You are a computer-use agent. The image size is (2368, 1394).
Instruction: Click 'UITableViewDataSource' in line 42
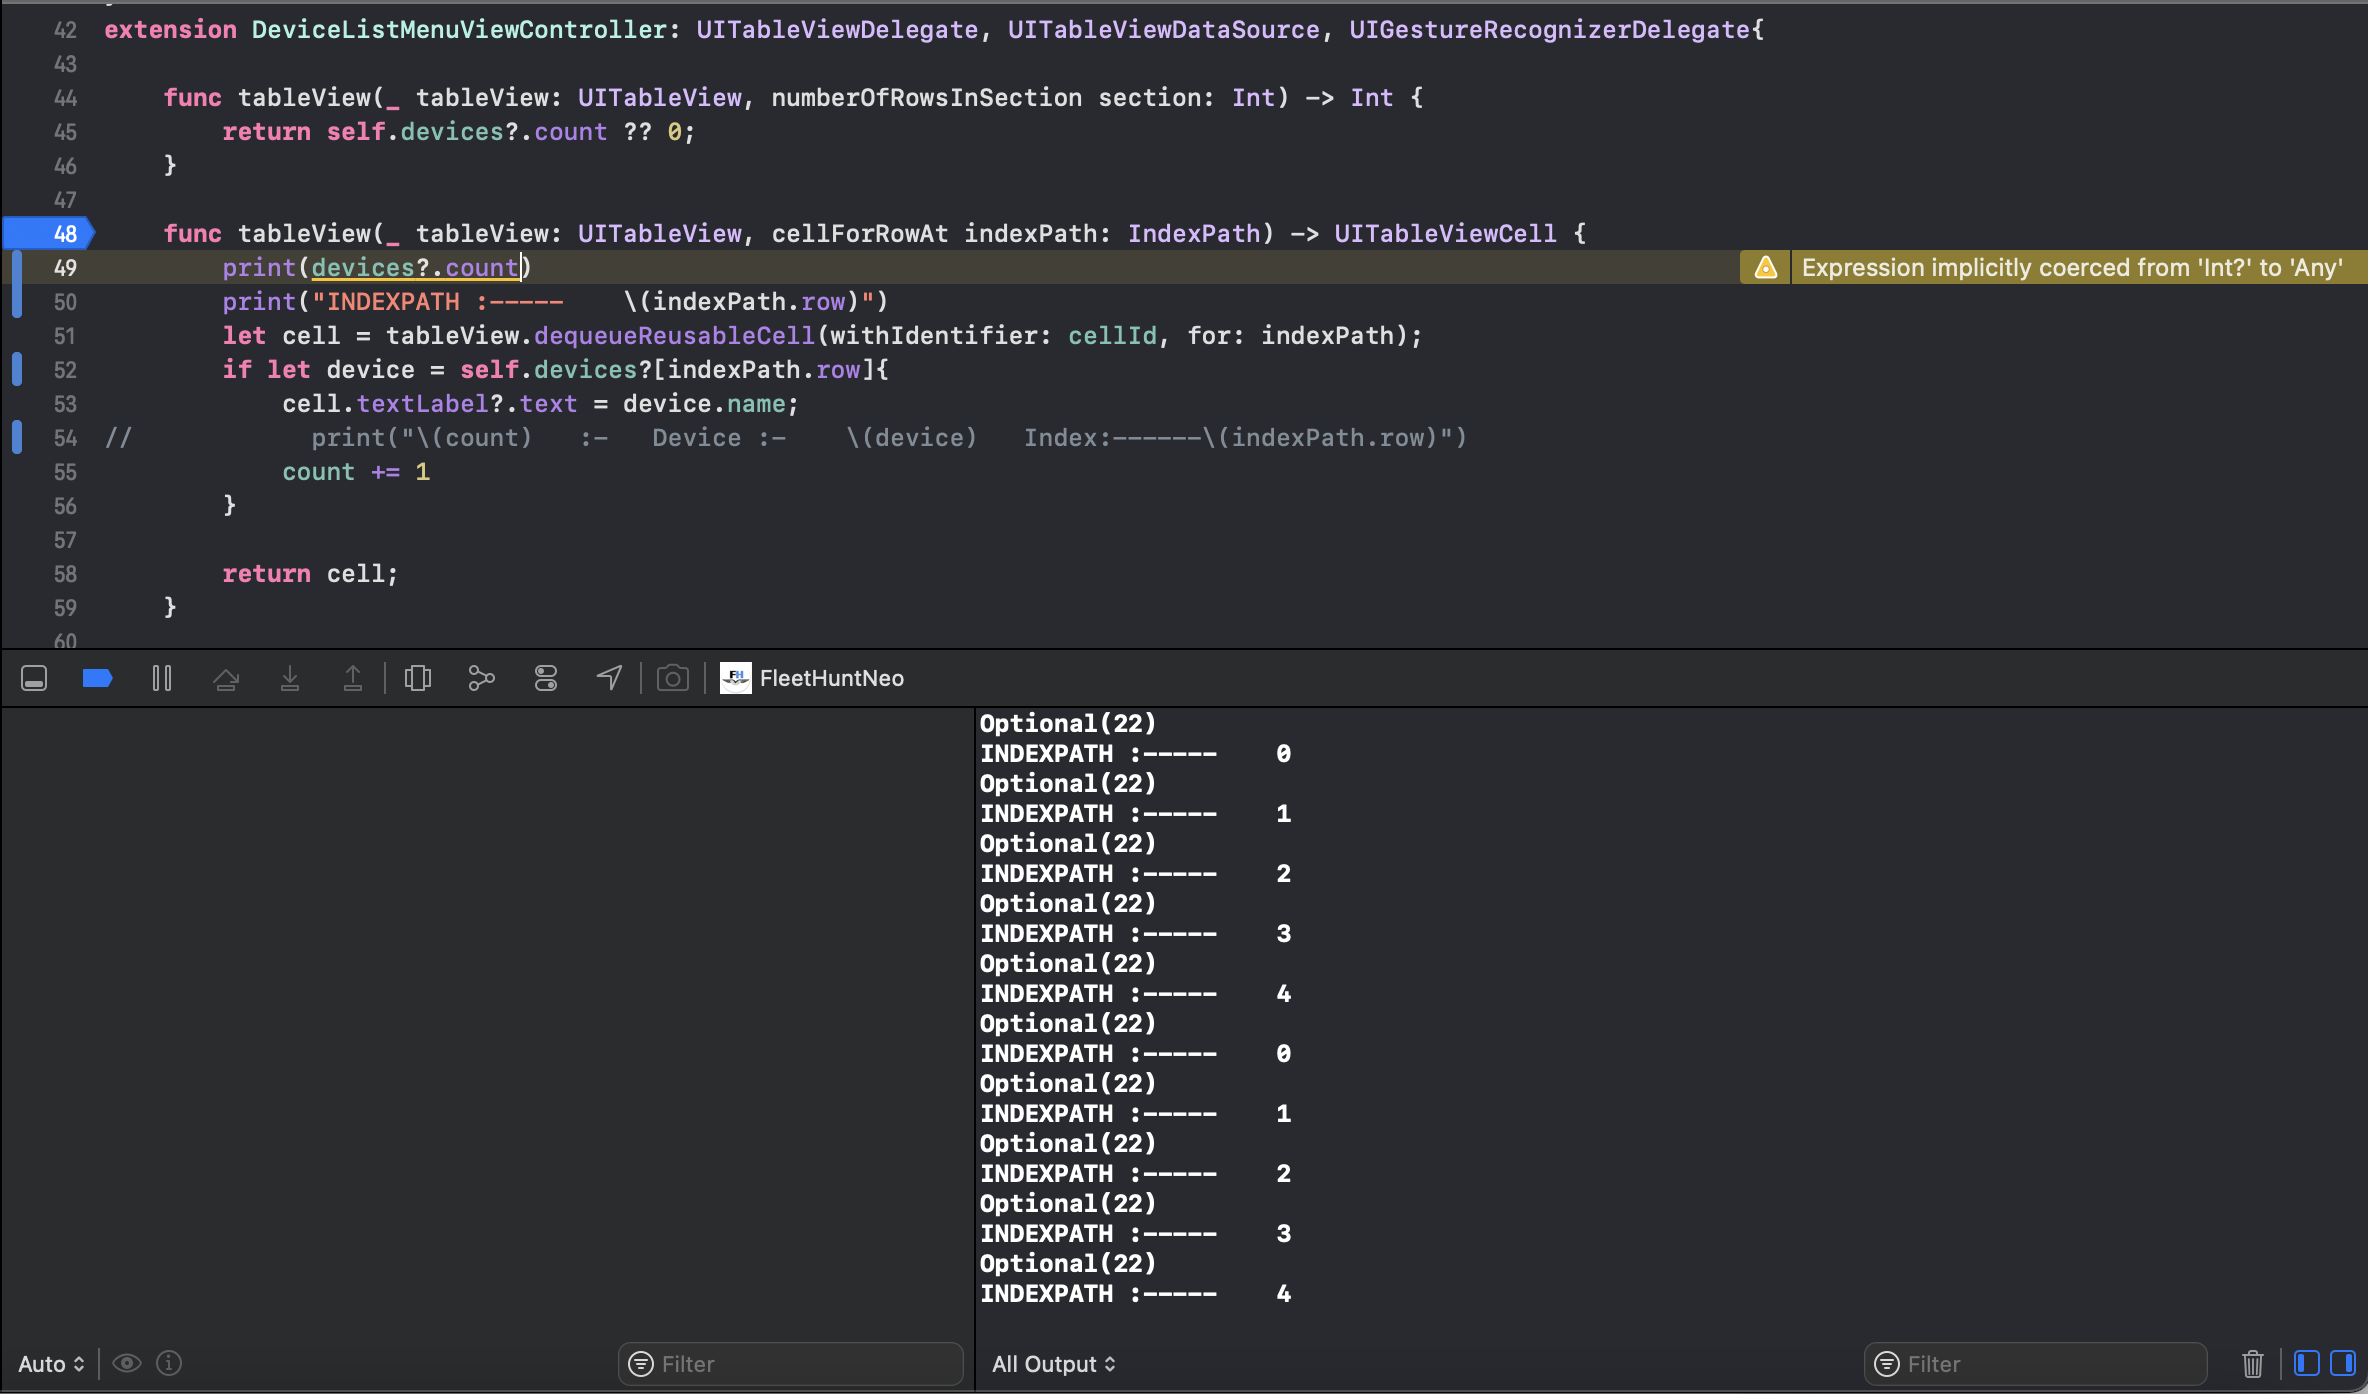pyautogui.click(x=1163, y=29)
